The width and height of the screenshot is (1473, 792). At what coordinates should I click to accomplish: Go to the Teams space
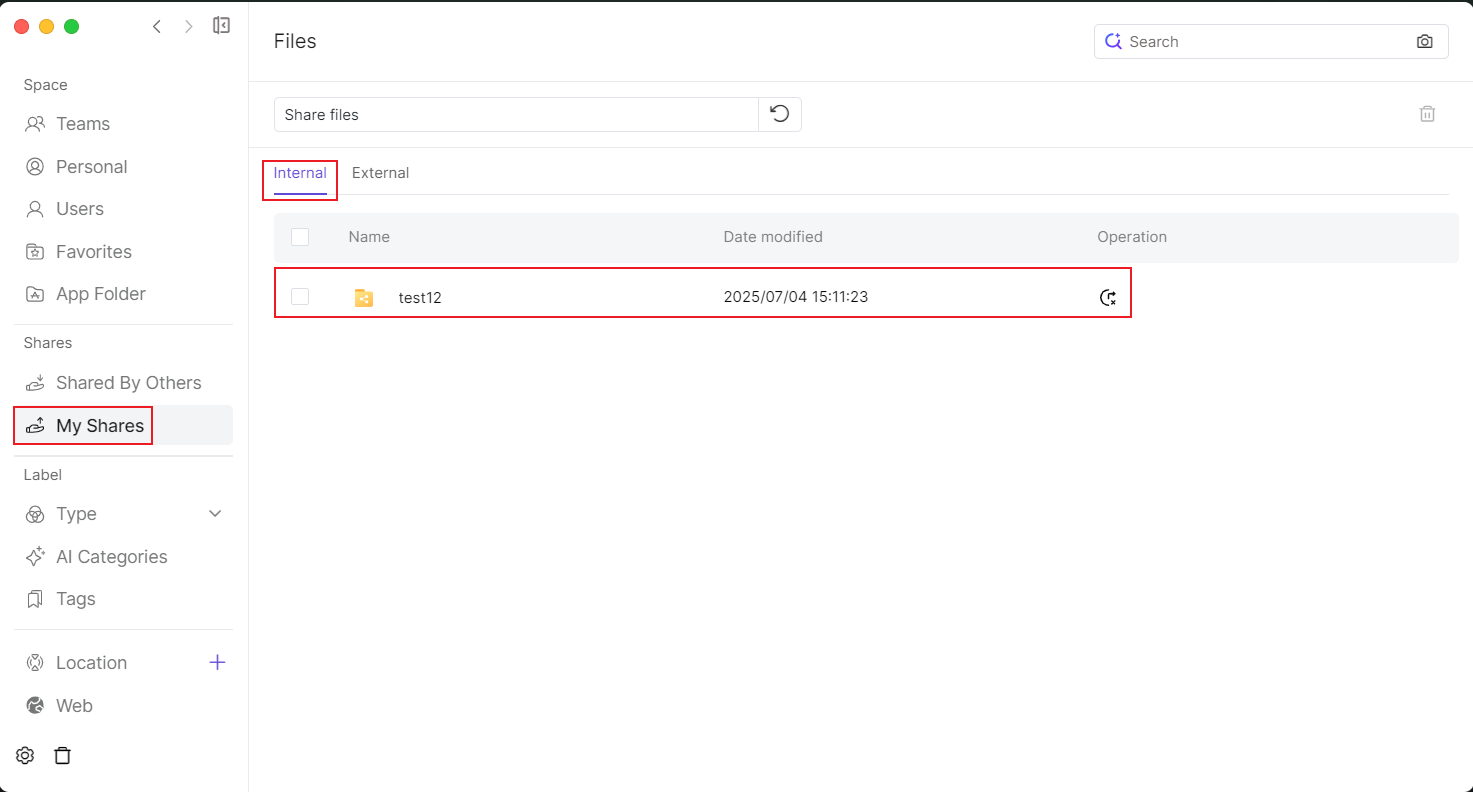point(82,124)
